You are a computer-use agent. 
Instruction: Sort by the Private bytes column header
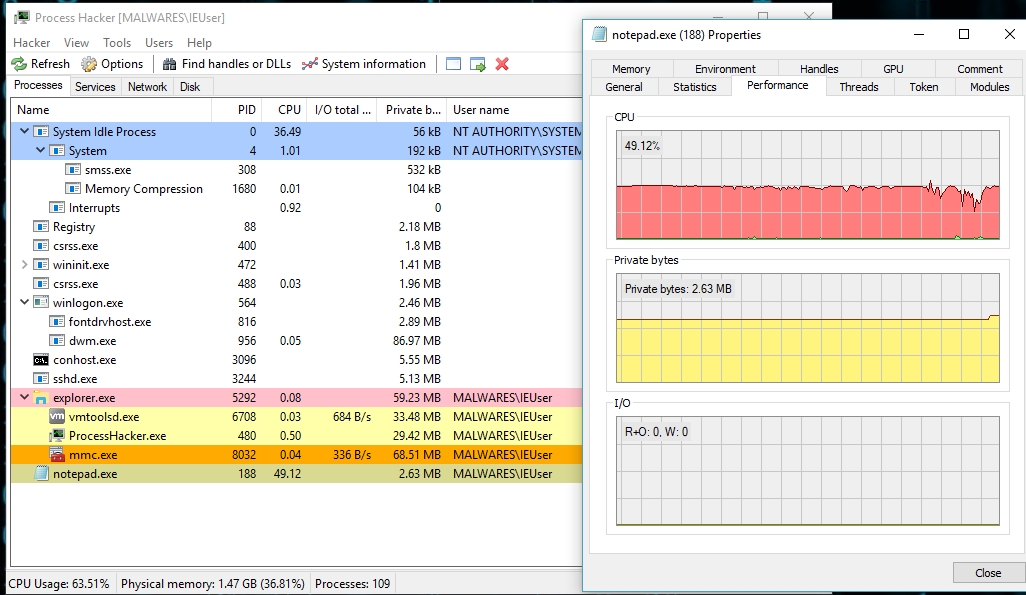pos(413,110)
